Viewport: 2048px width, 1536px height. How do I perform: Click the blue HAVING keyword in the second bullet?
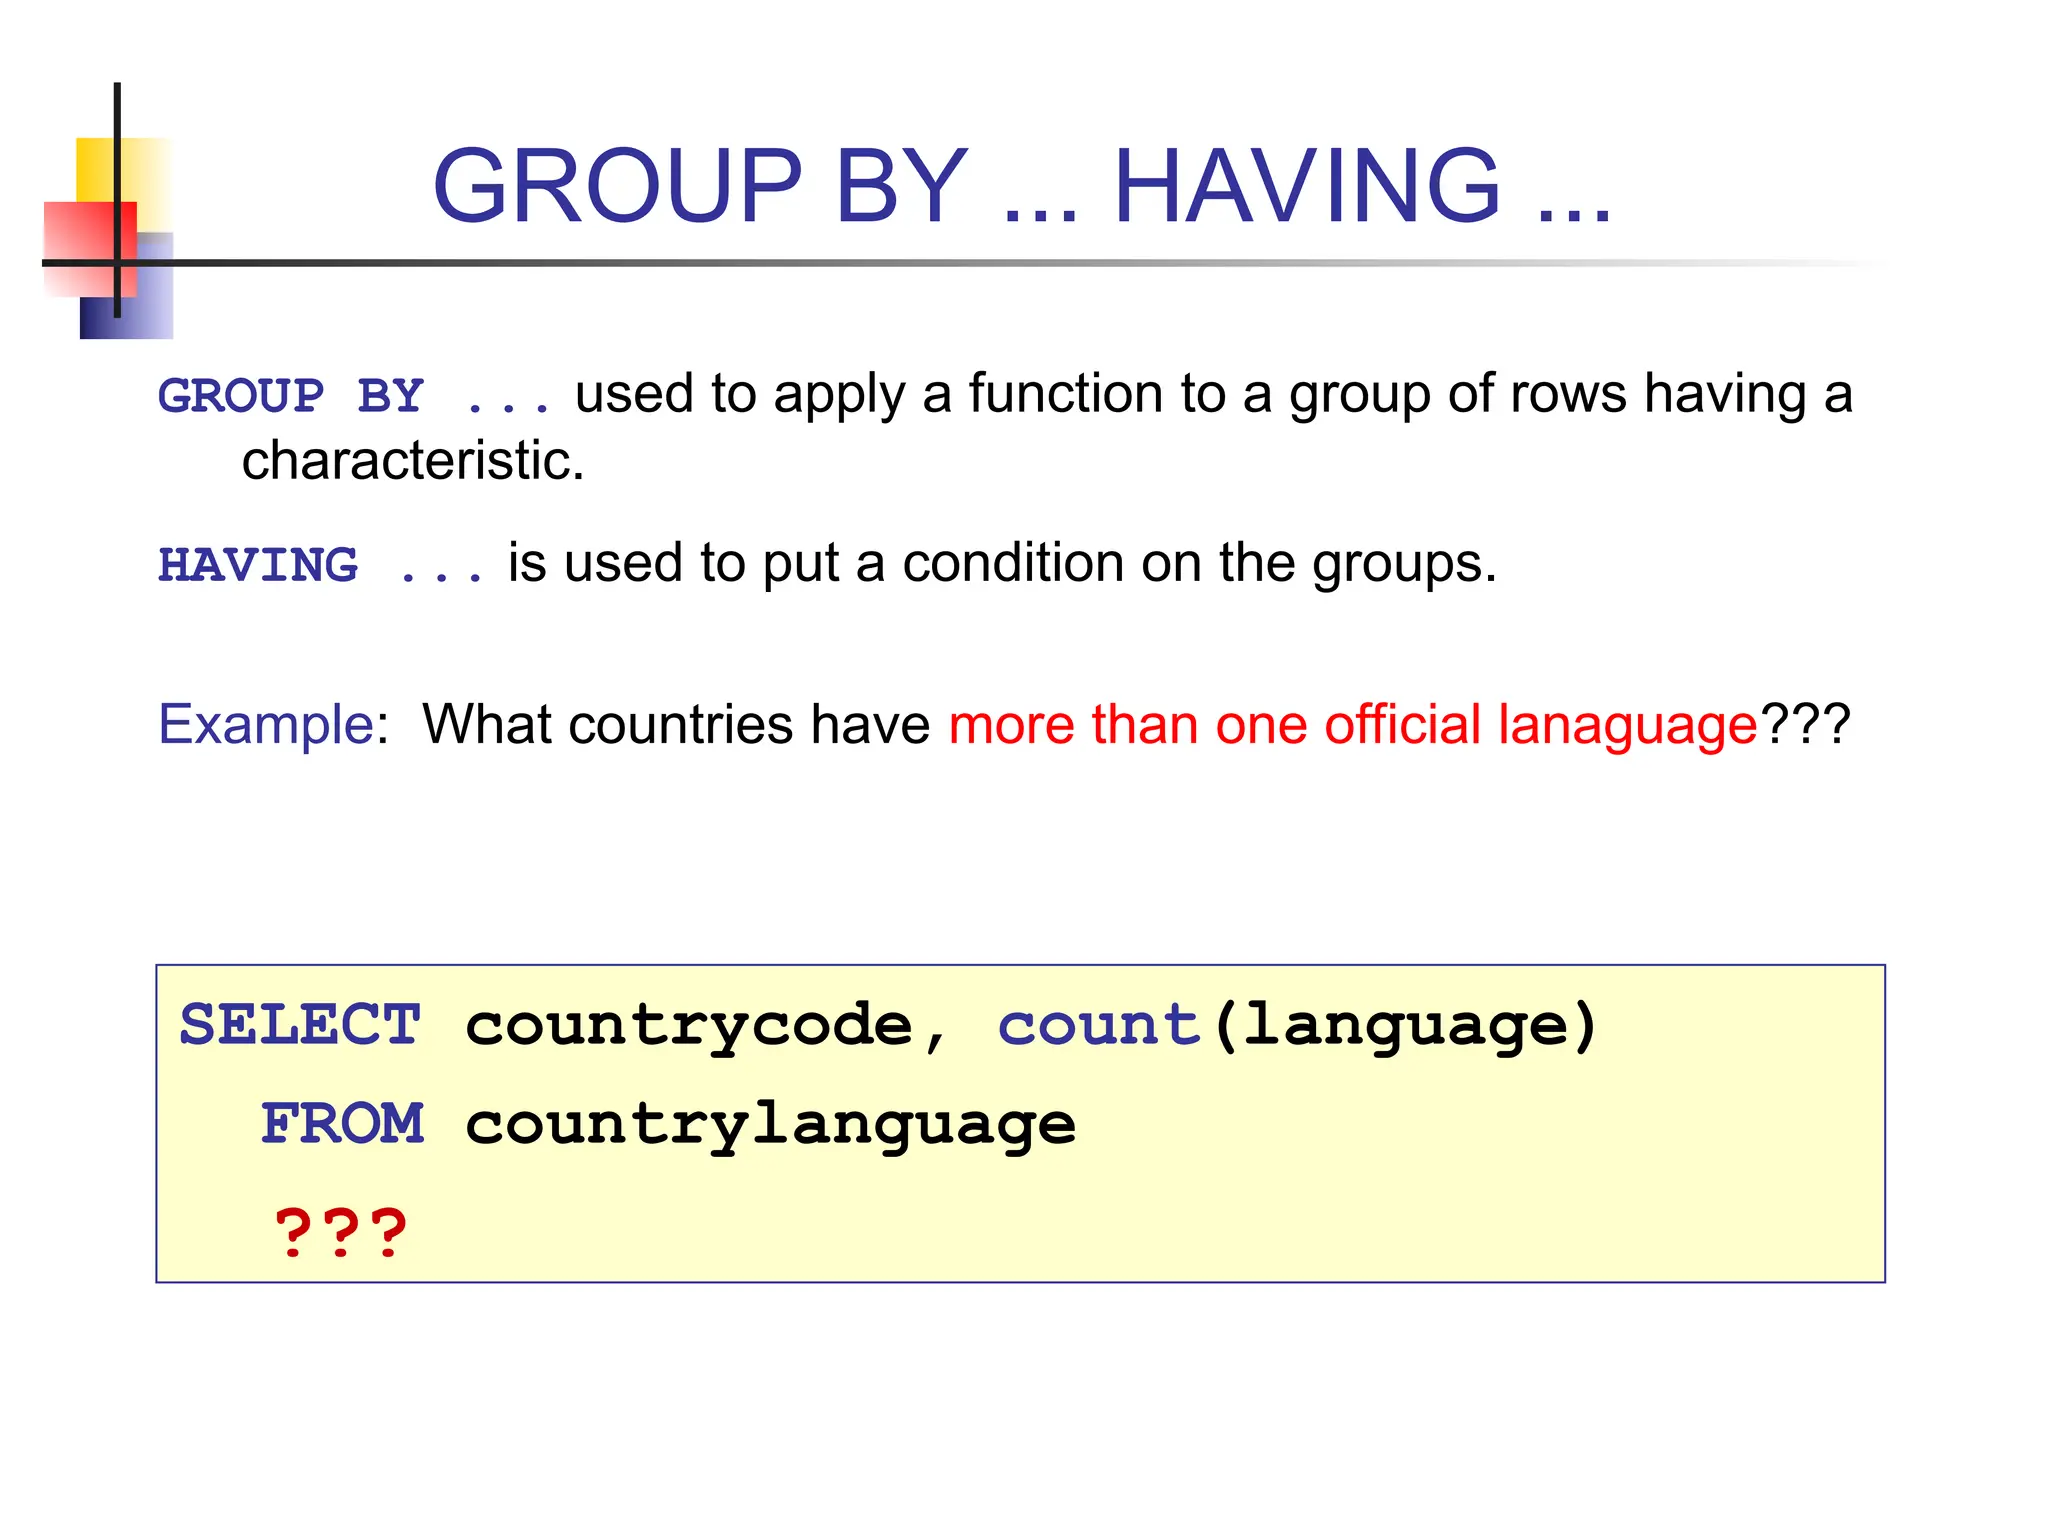click(x=258, y=565)
